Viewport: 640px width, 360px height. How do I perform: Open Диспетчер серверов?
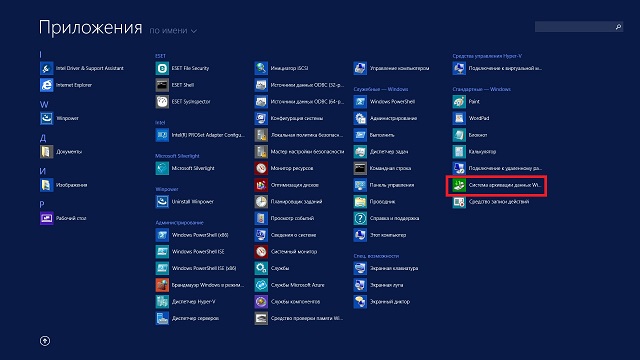187,318
